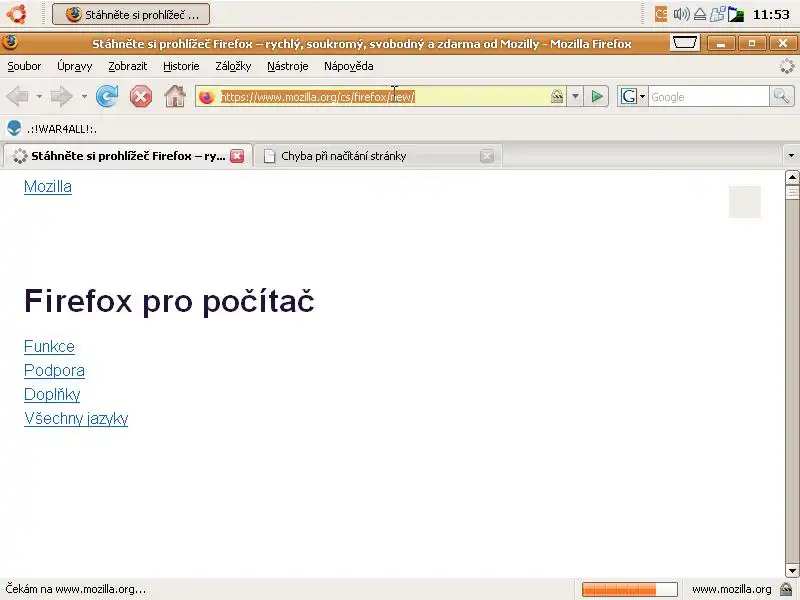The width and height of the screenshot is (800, 600).
Task: Click the scrollbar down arrow
Action: [792, 570]
